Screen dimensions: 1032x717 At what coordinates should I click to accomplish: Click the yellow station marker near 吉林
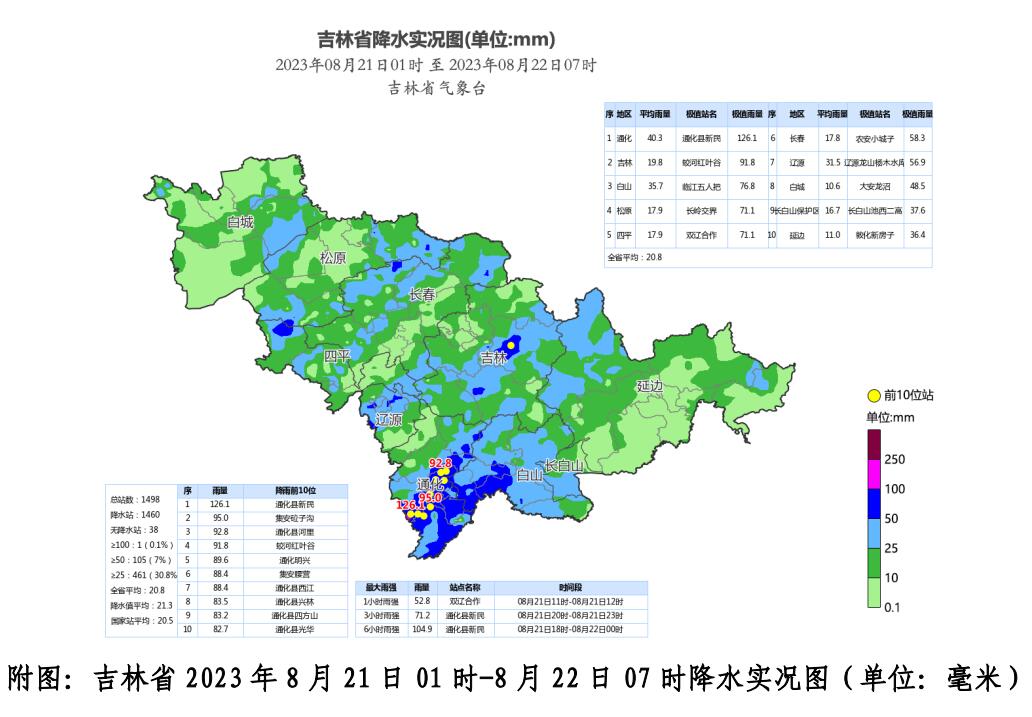pos(510,345)
